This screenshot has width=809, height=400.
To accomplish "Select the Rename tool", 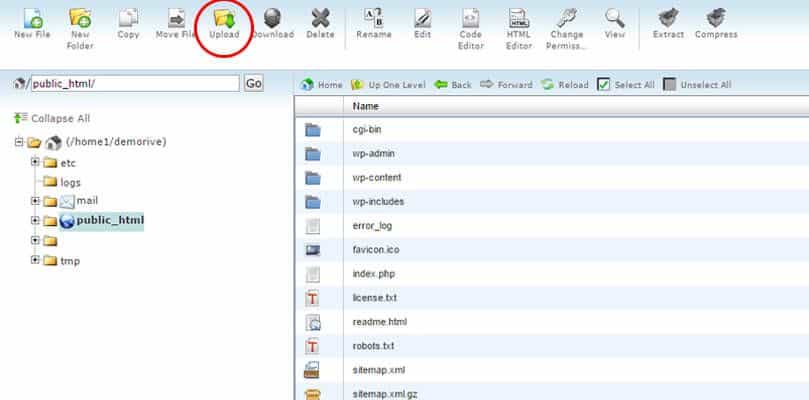I will coord(374,24).
